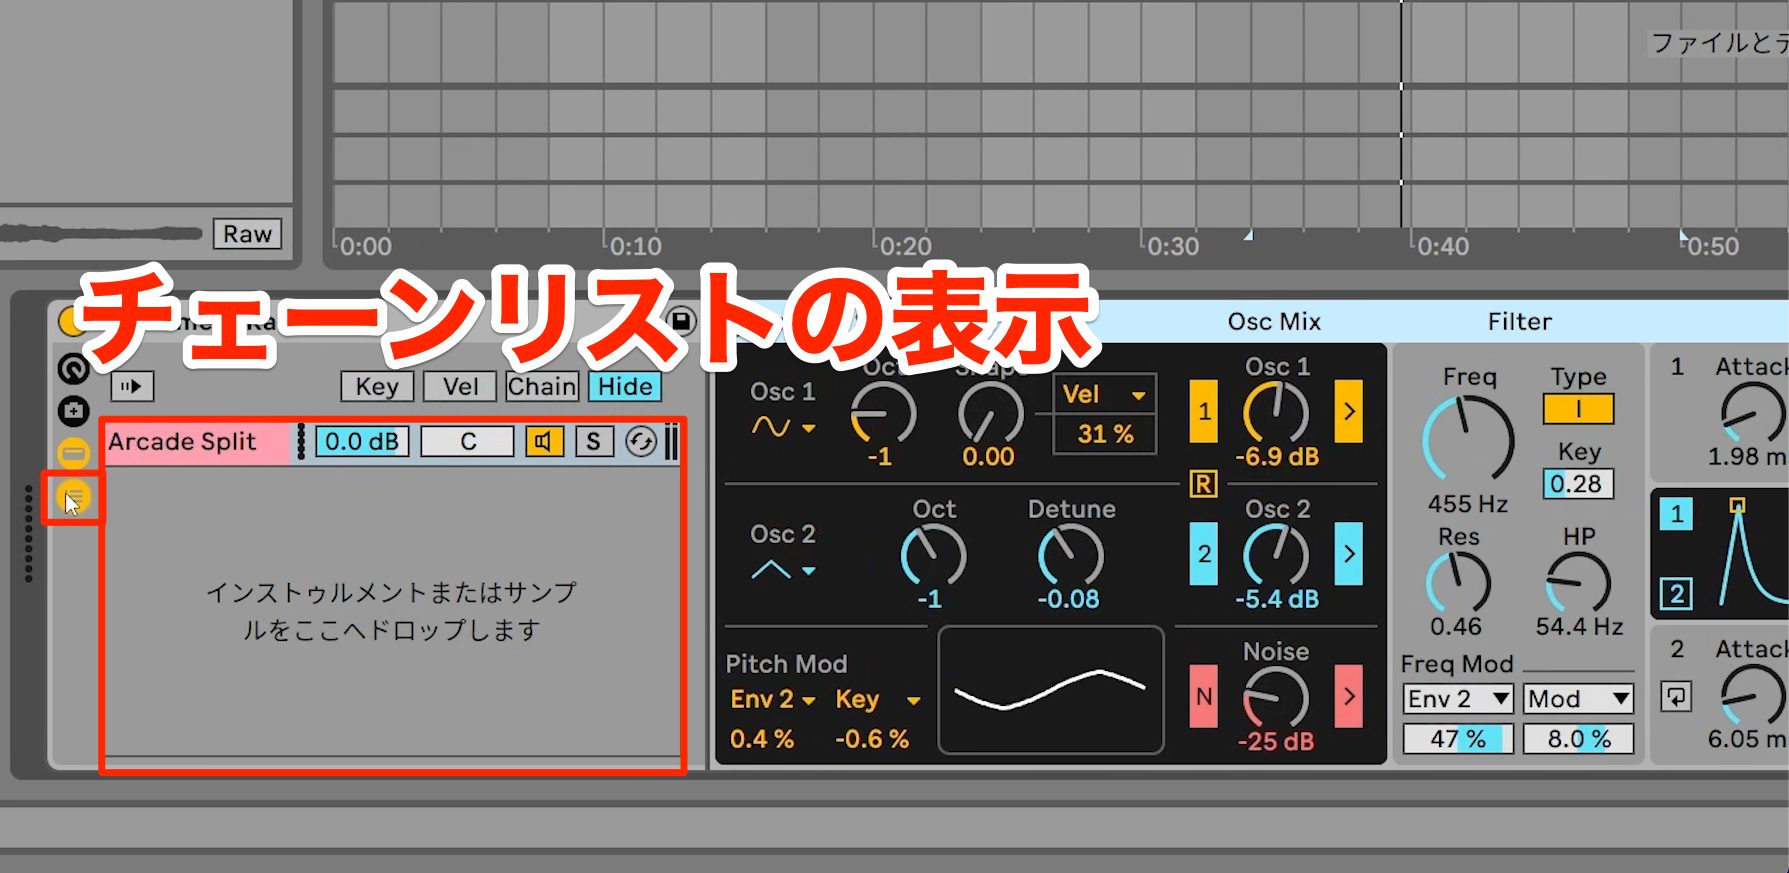The image size is (1789, 873).
Task: Select the Arcade Split chain
Action: 197,441
